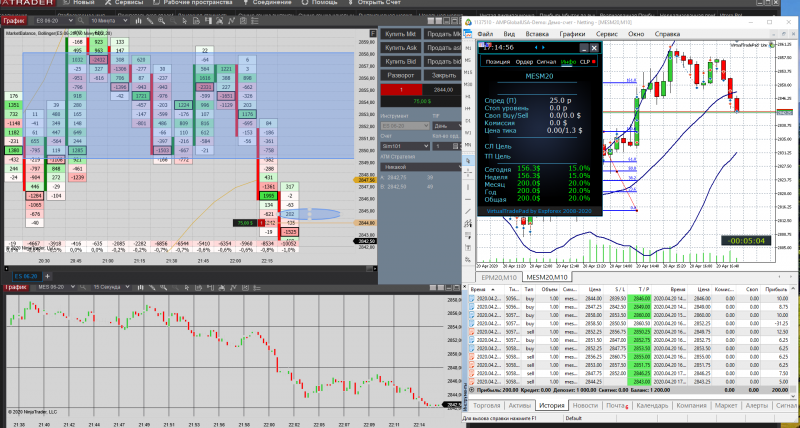Click Купить Bid button

coord(401,61)
